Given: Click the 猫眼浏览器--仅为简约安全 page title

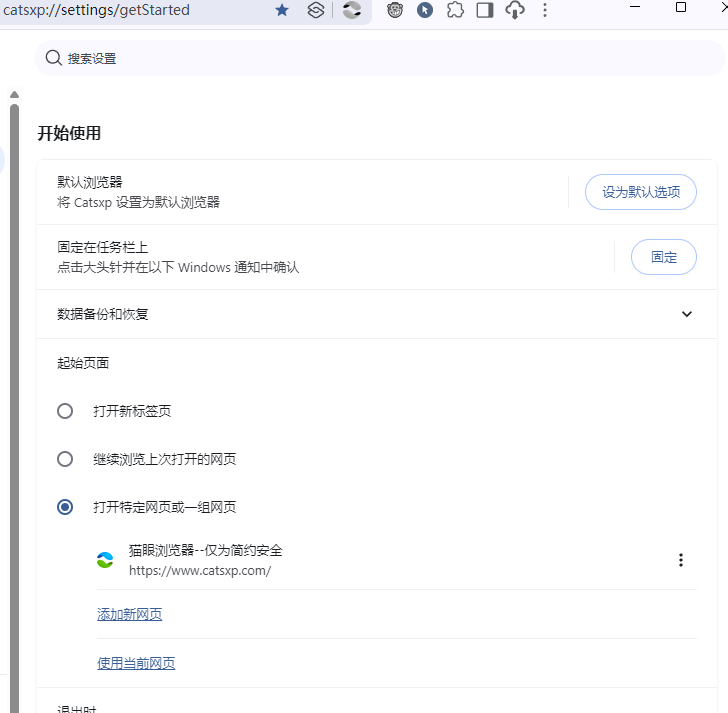Looking at the screenshot, I should pos(206,550).
